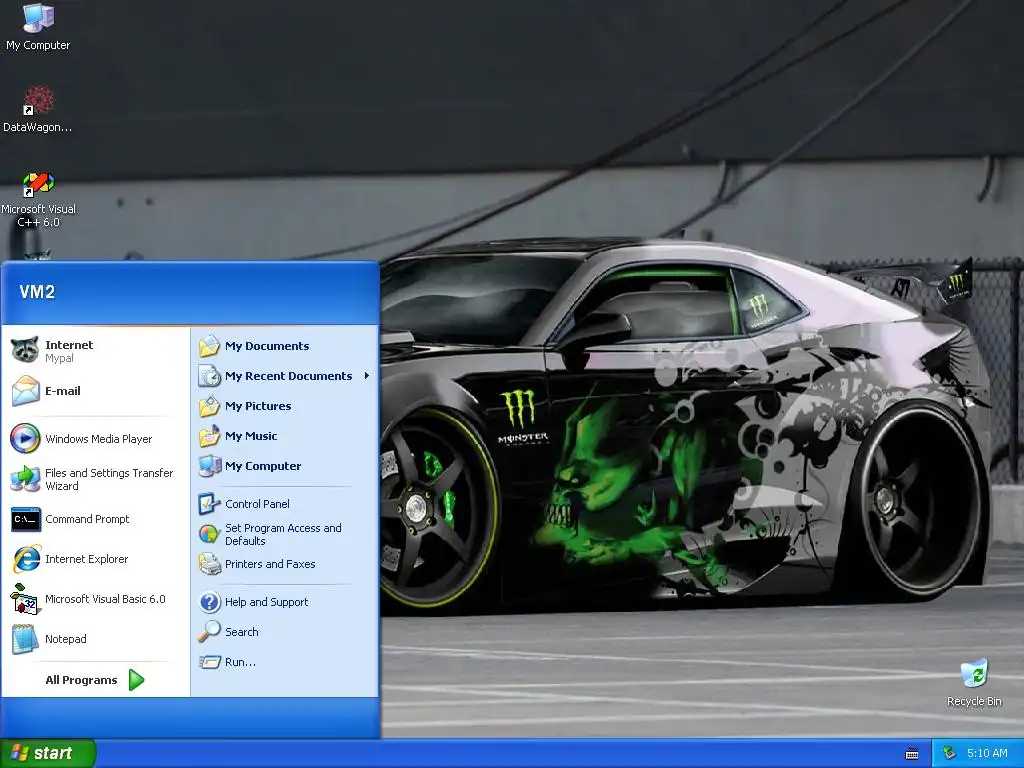
Task: Open the My Documents menu entry
Action: pos(284,346)
